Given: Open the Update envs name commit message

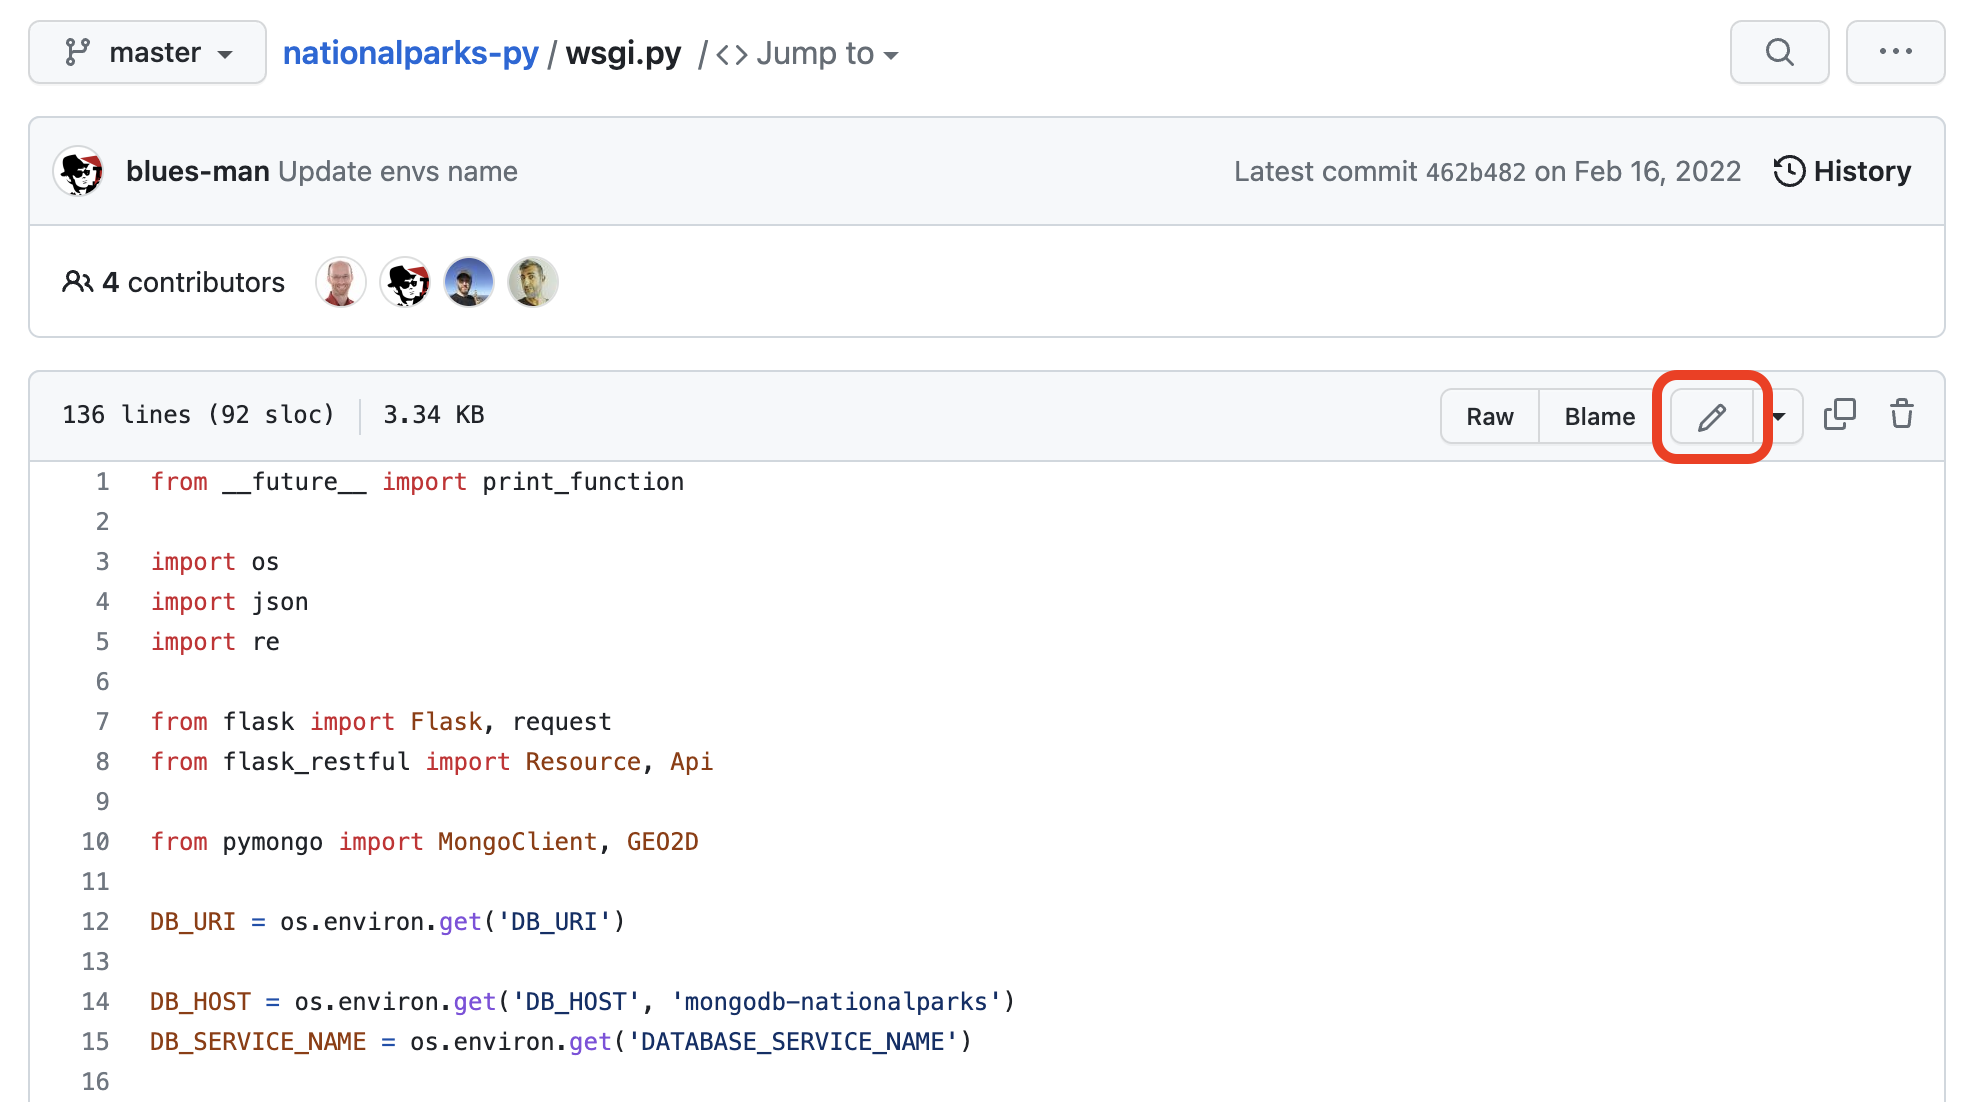Looking at the screenshot, I should coord(397,172).
